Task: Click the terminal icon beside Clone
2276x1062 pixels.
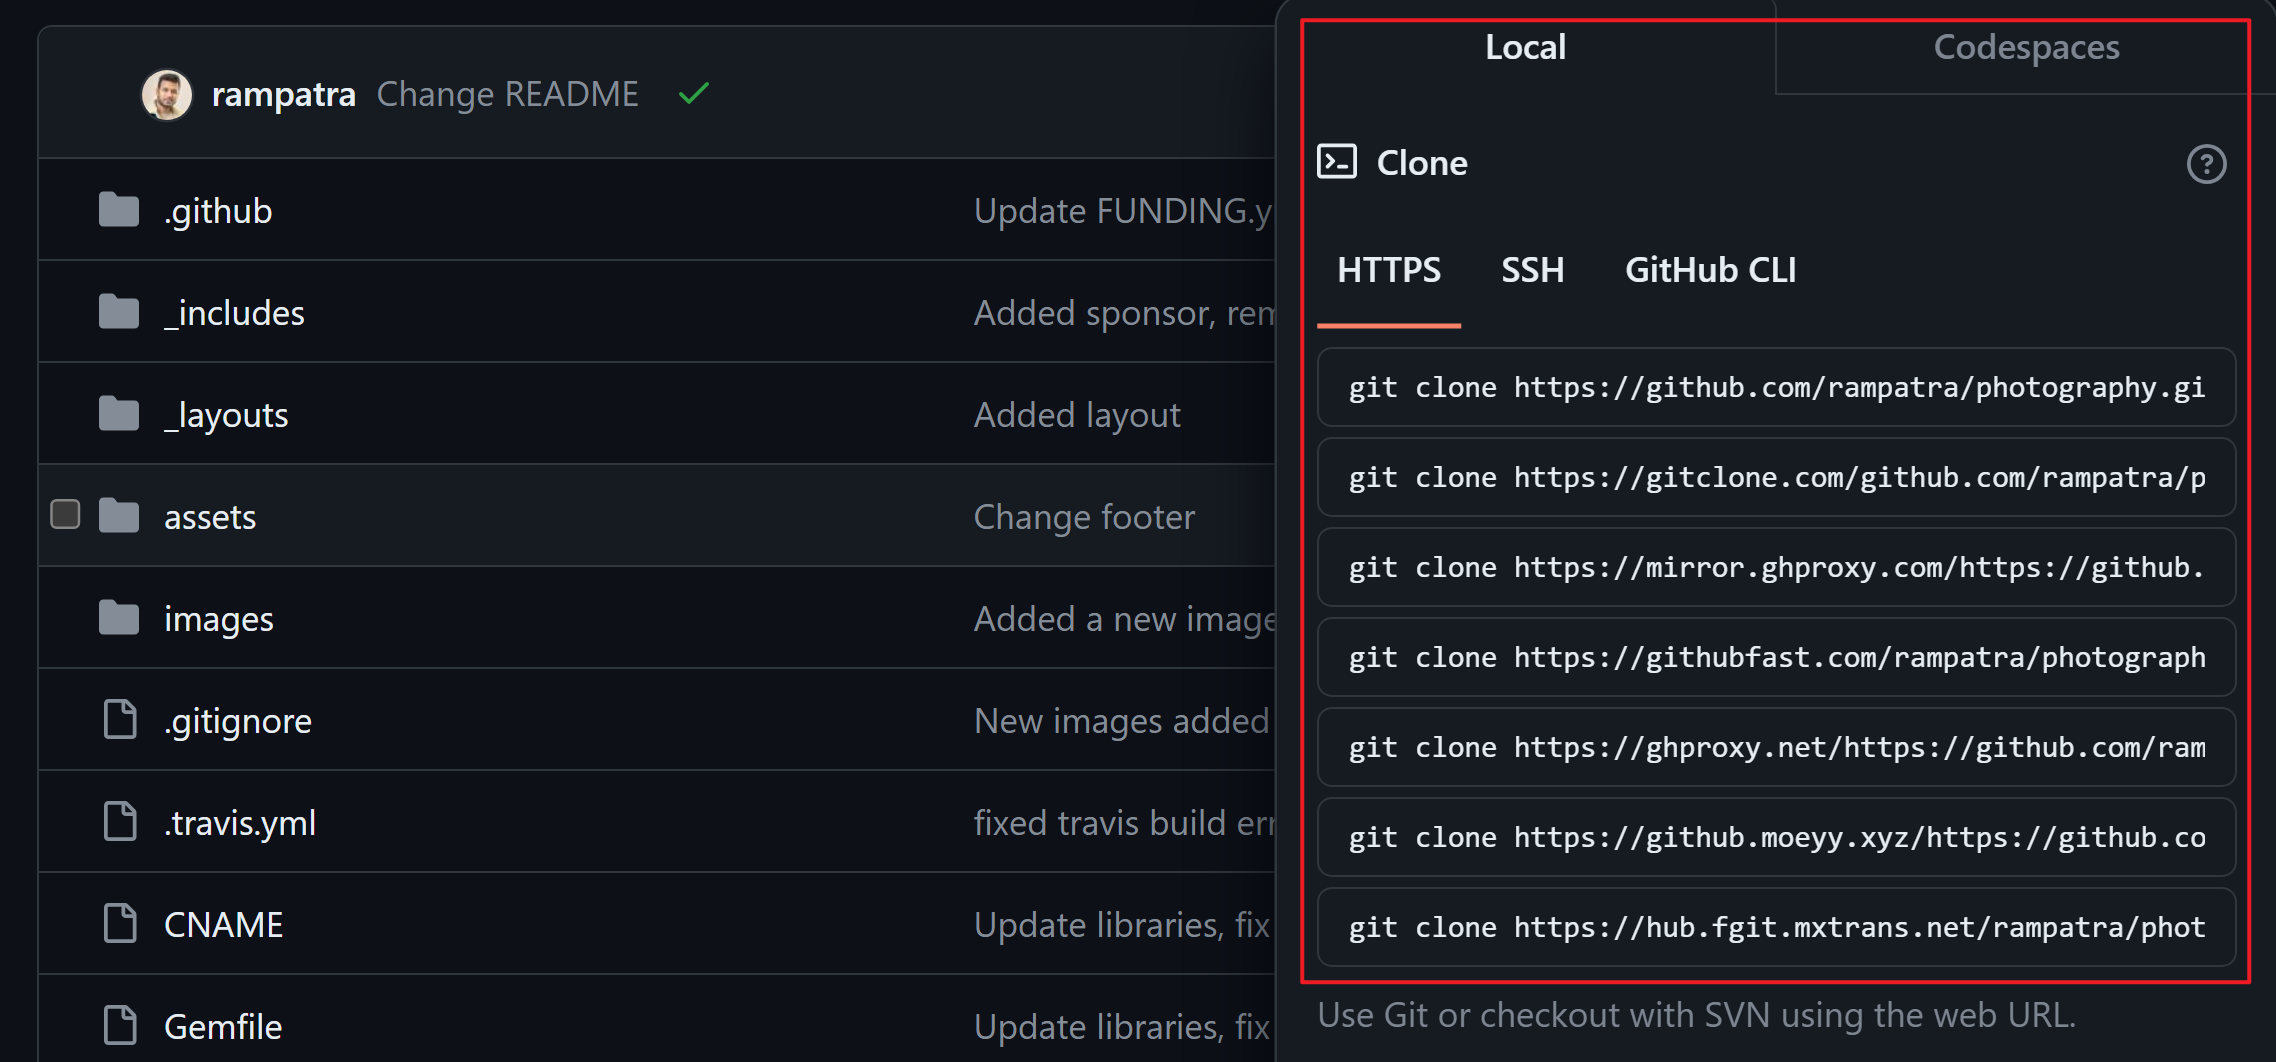Action: tap(1337, 162)
